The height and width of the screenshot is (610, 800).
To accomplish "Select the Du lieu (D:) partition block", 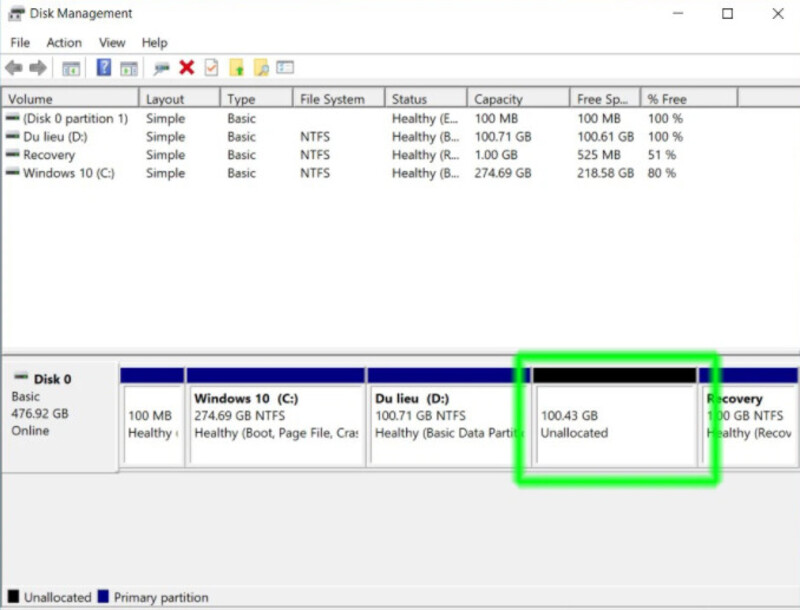I will (449, 416).
